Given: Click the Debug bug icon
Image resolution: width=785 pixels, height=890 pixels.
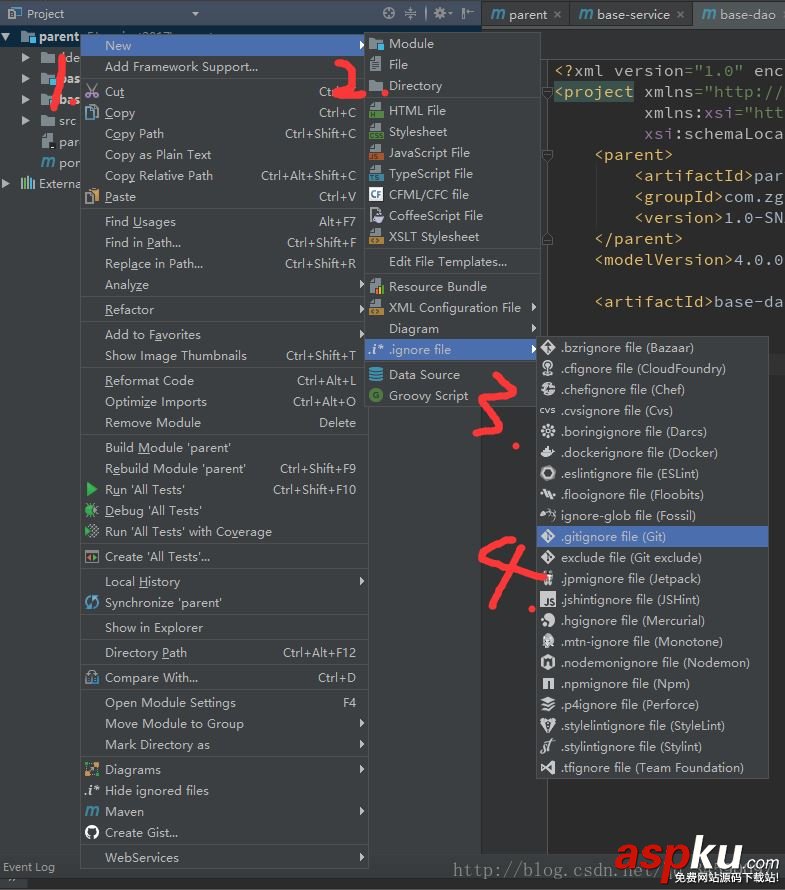Looking at the screenshot, I should tap(92, 510).
